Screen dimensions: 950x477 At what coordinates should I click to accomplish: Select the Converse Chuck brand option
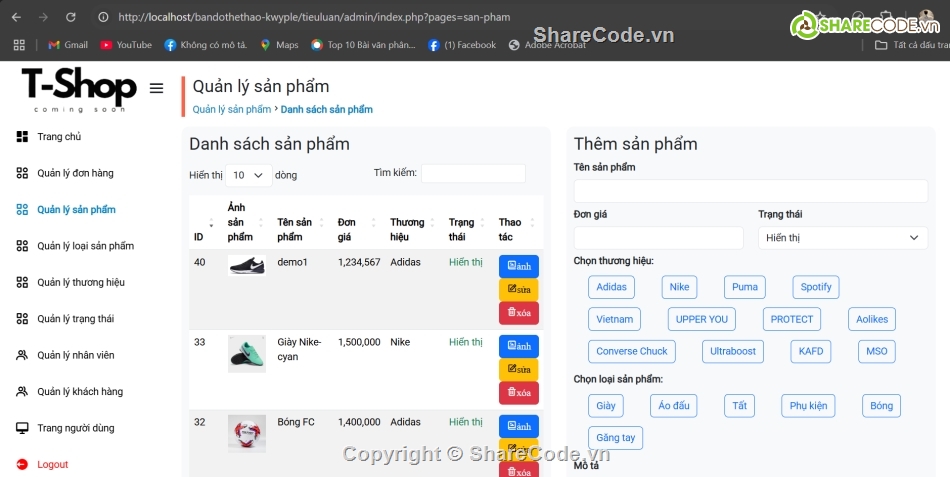tap(632, 352)
